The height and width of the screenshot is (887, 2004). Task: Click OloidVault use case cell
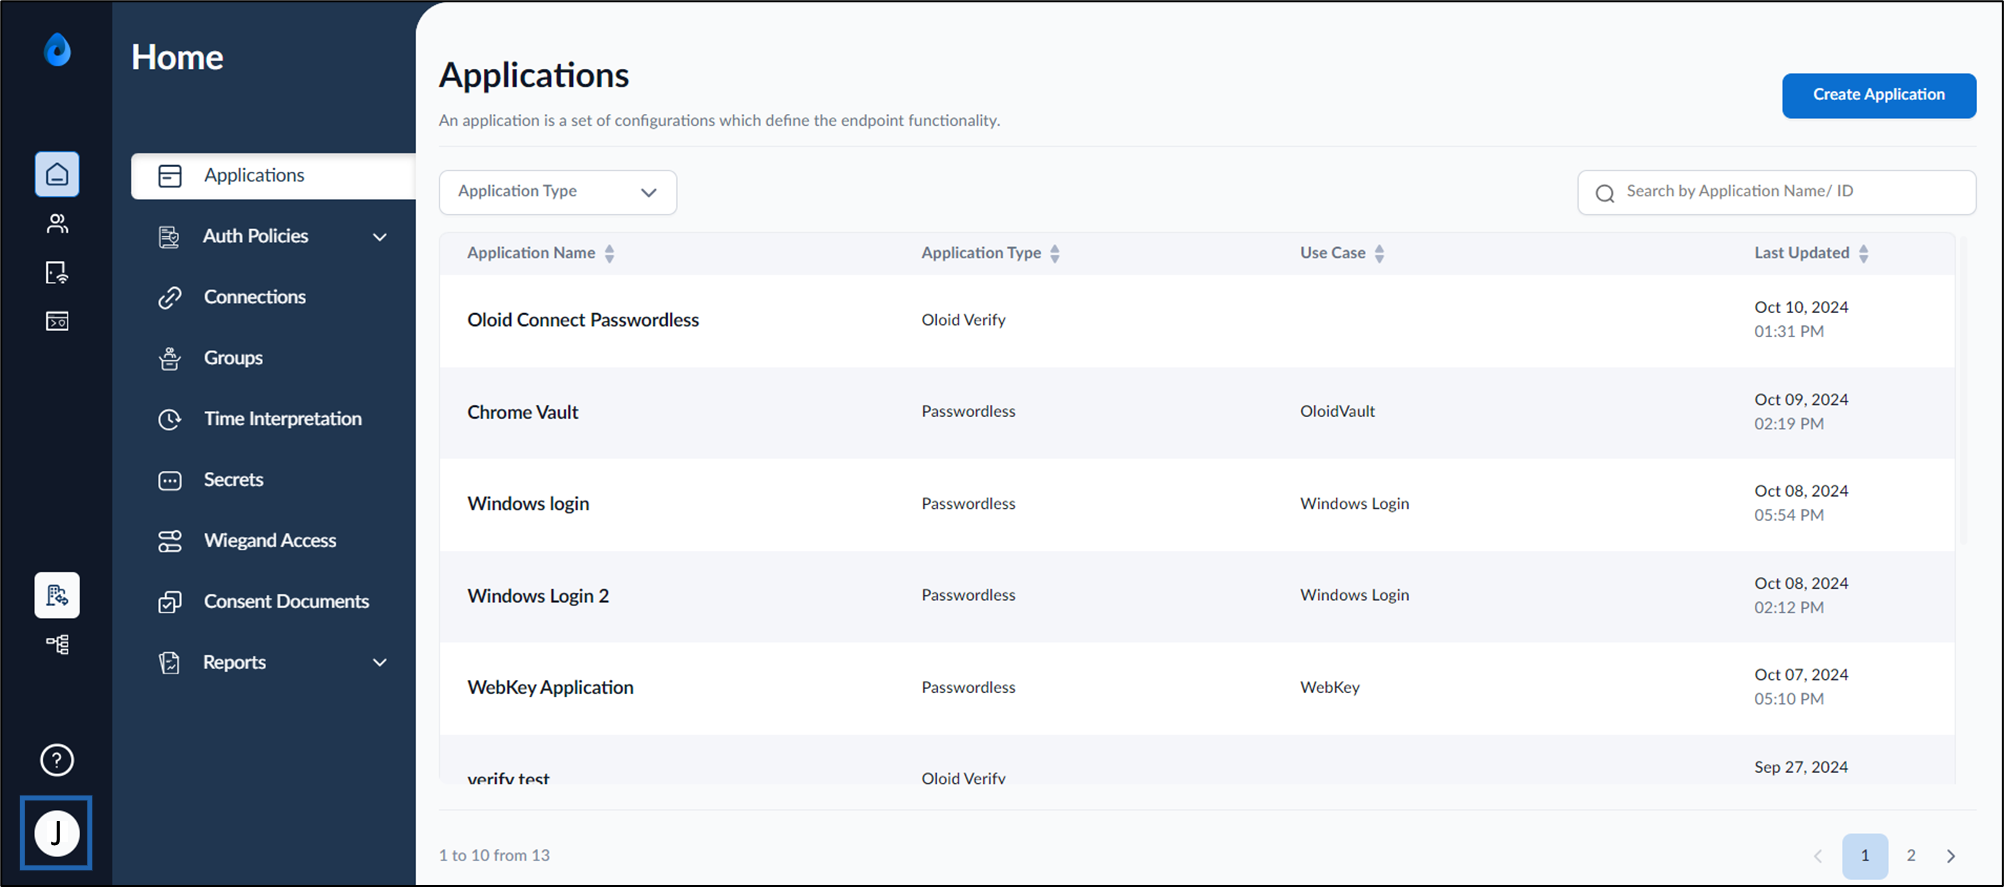click(x=1337, y=411)
